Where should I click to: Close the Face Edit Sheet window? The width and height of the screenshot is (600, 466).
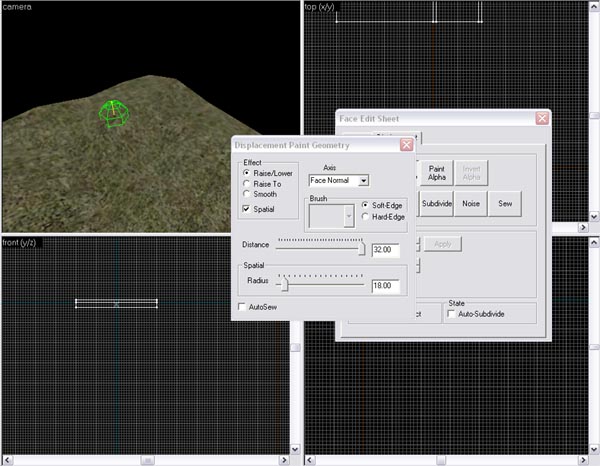[542, 118]
